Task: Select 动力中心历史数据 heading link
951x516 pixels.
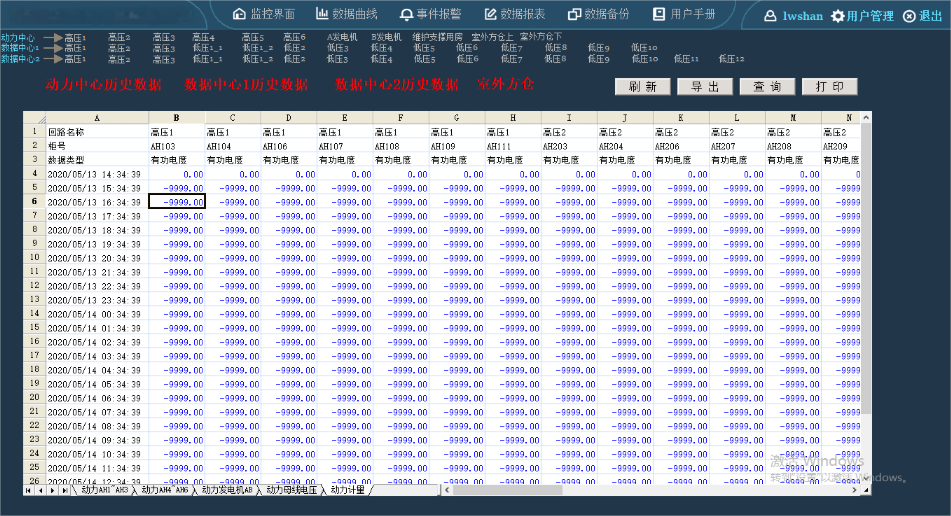Action: pos(103,84)
